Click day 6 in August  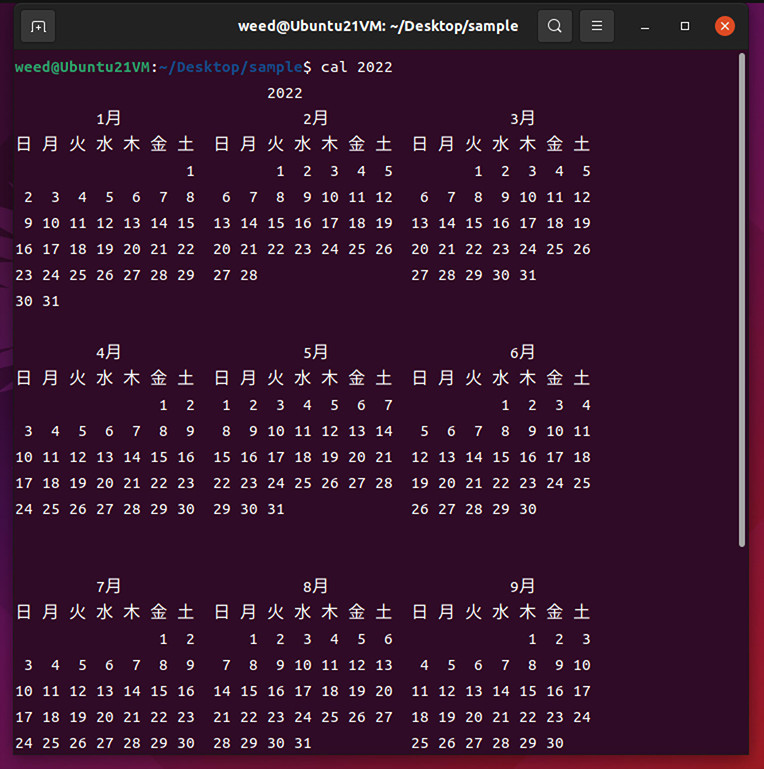(x=388, y=639)
